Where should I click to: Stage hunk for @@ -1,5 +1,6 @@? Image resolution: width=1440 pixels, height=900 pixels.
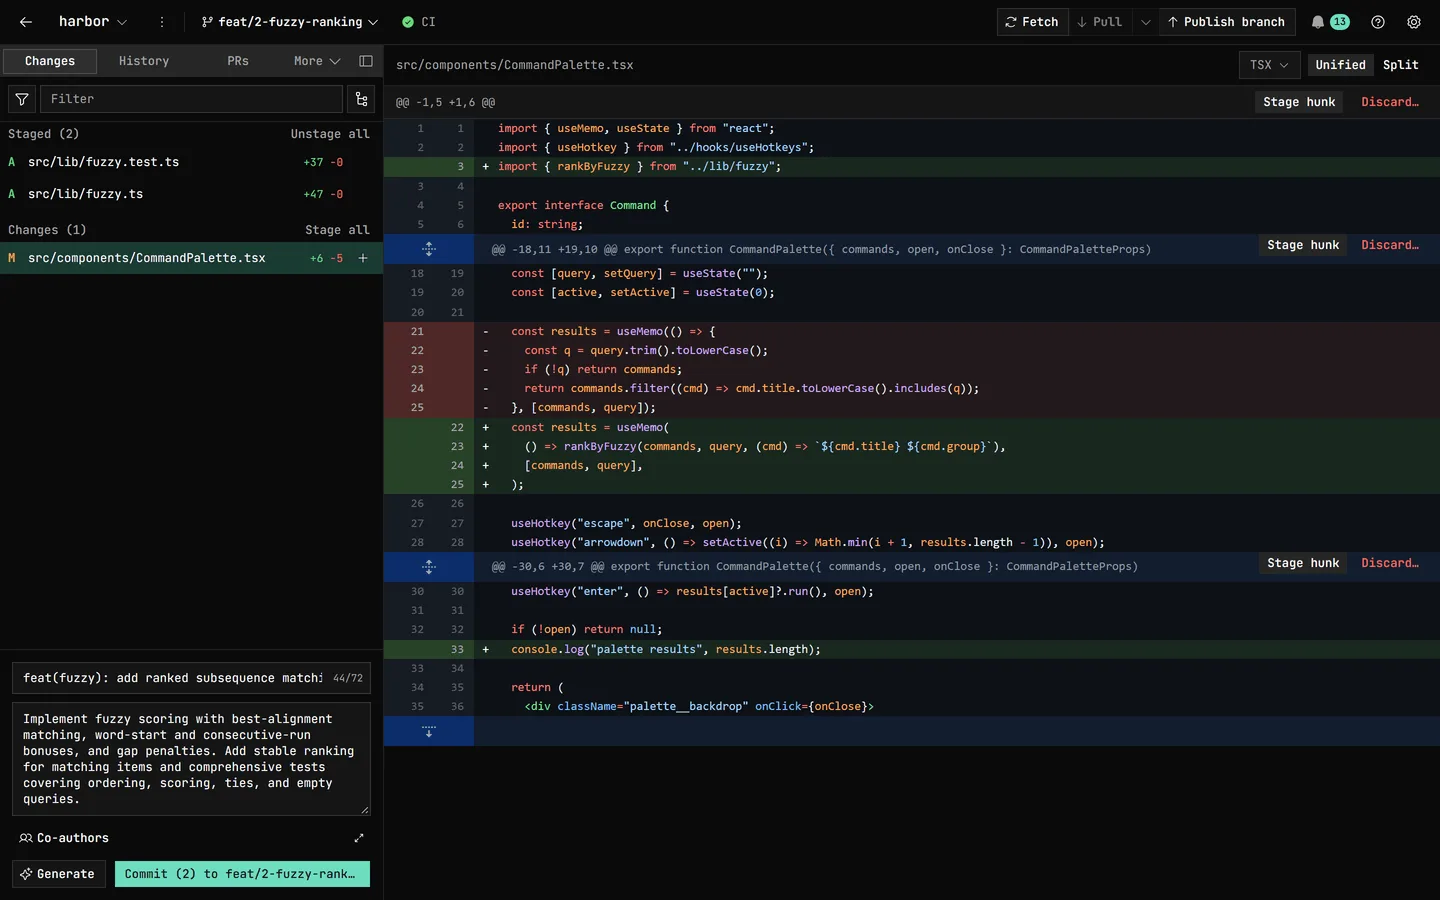pyautogui.click(x=1299, y=102)
